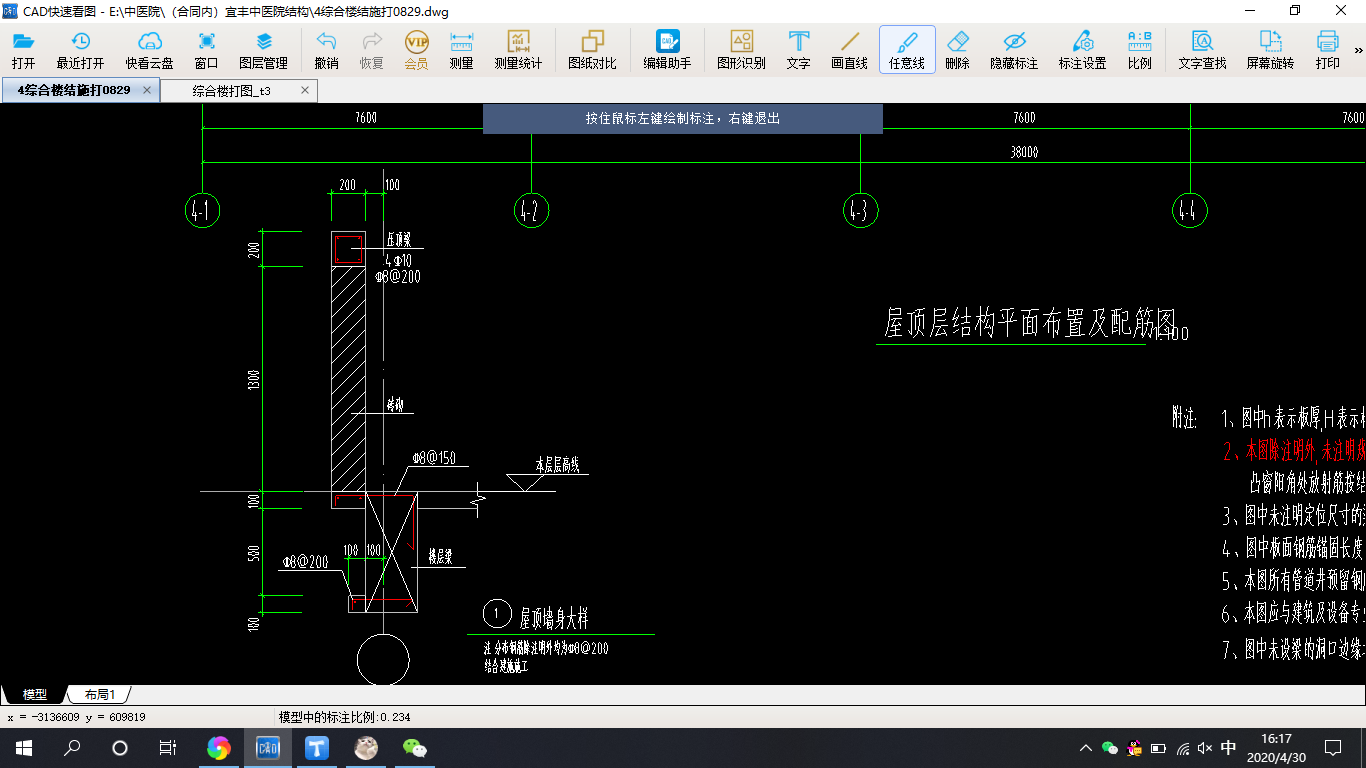Screen dimensions: 1366x768
Task: Open 快看云盘 cloud drive
Action: 149,50
